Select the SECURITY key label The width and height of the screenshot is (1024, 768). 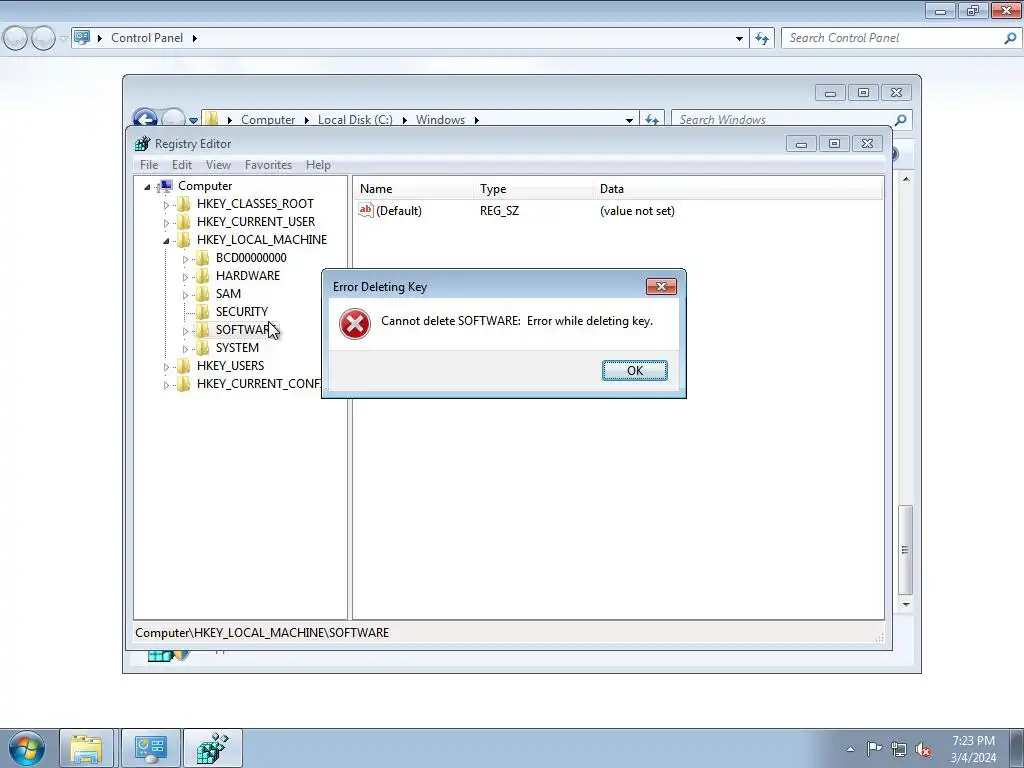coord(242,312)
